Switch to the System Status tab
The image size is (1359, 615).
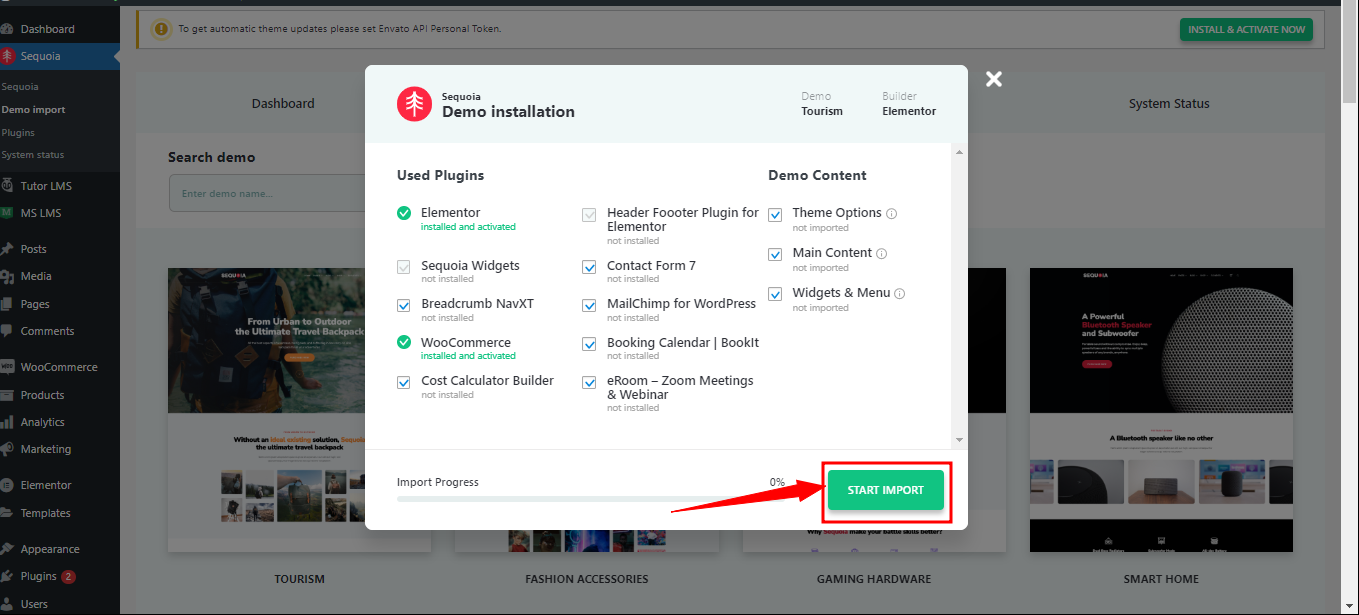[x=1169, y=104]
